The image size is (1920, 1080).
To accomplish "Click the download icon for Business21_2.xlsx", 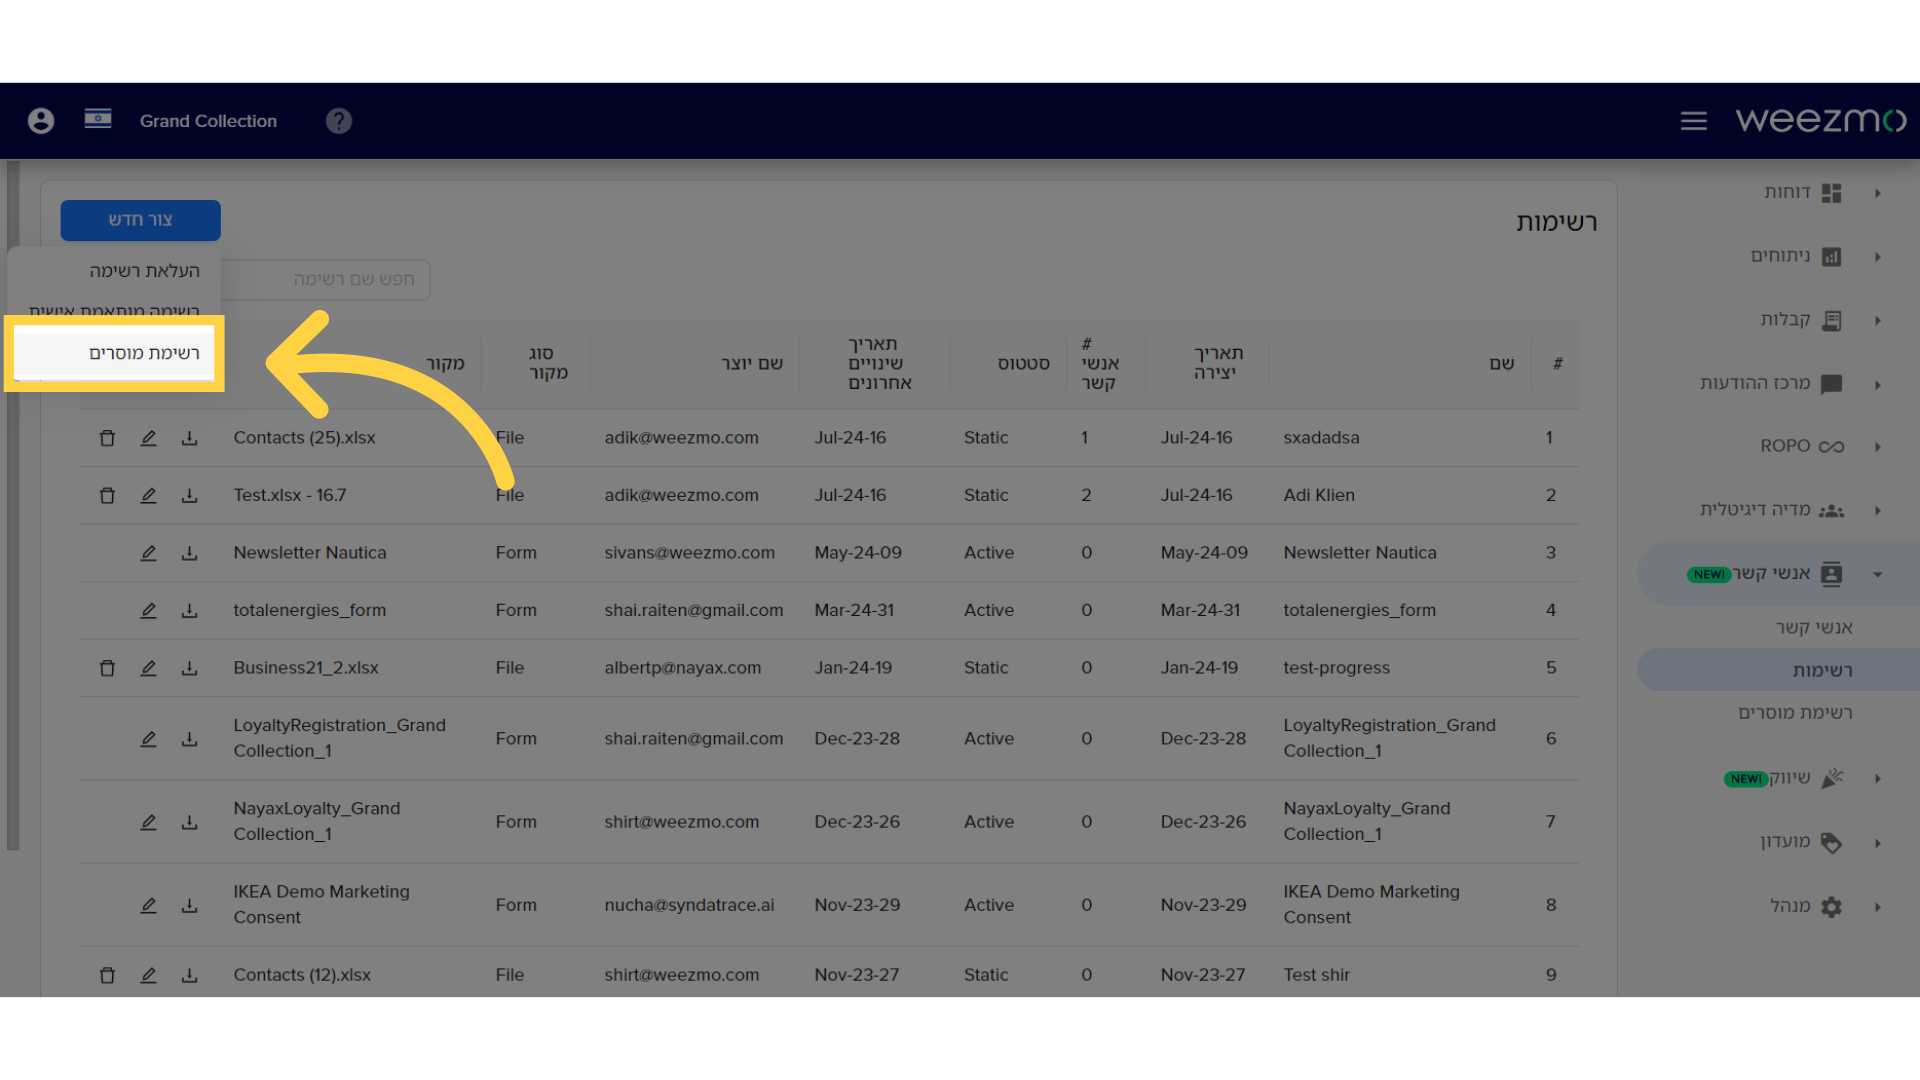I will 190,667.
